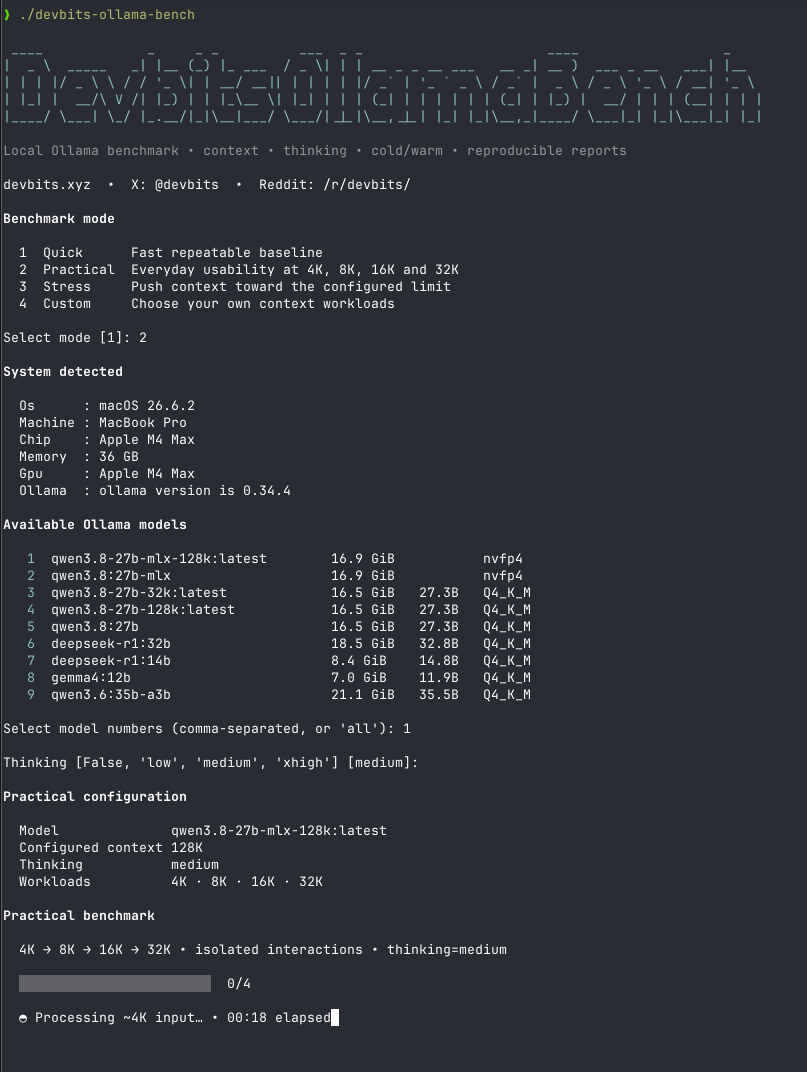Viewport: 807px width, 1072px height.
Task: Click the Practical benchmark heading
Action: click(79, 916)
